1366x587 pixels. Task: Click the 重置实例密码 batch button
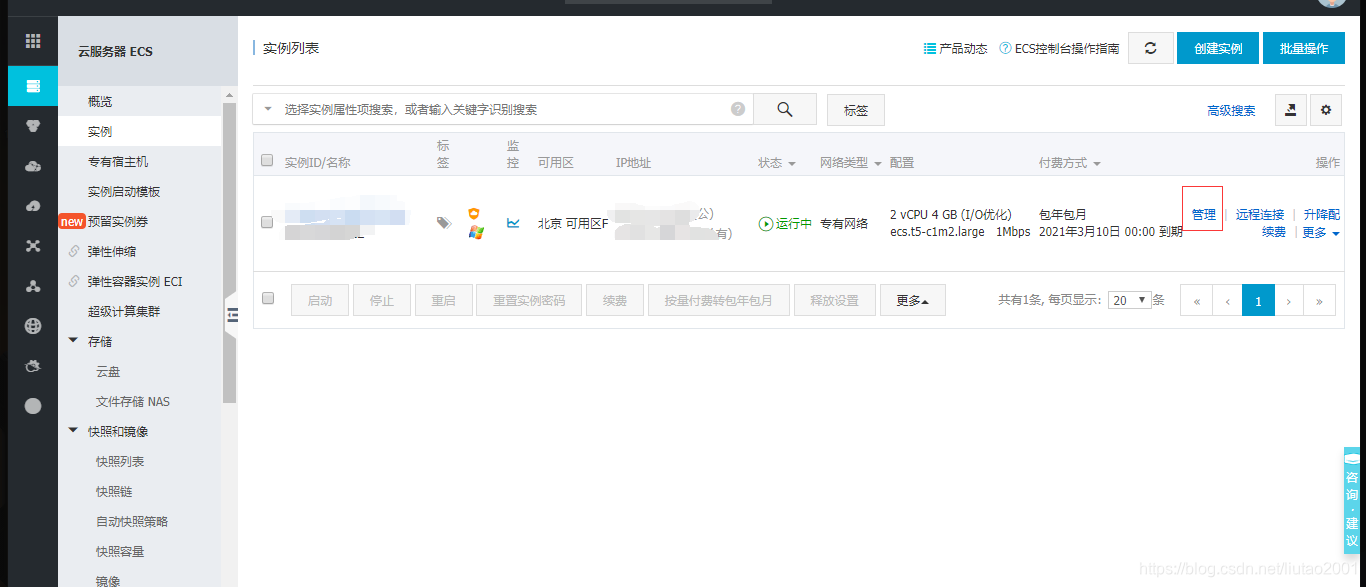(529, 300)
